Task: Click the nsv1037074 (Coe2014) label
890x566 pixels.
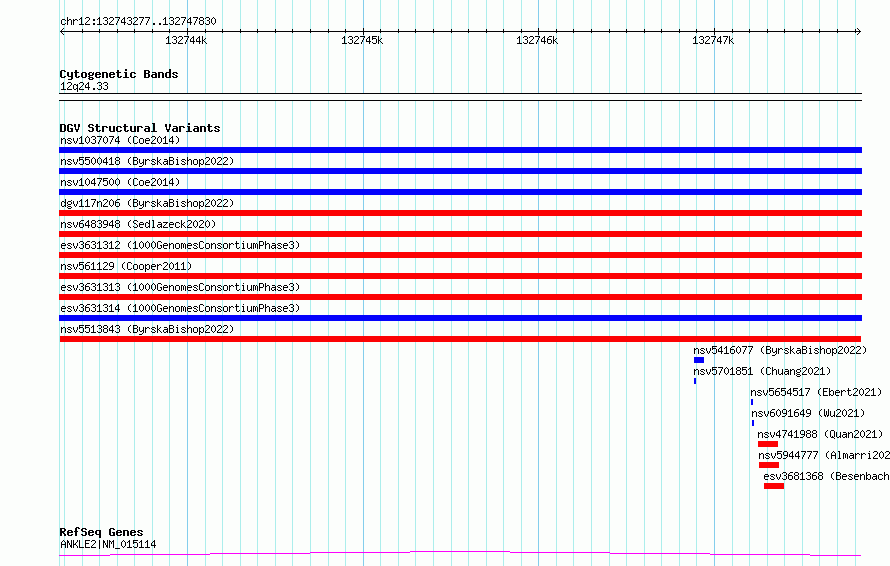Action: point(120,140)
